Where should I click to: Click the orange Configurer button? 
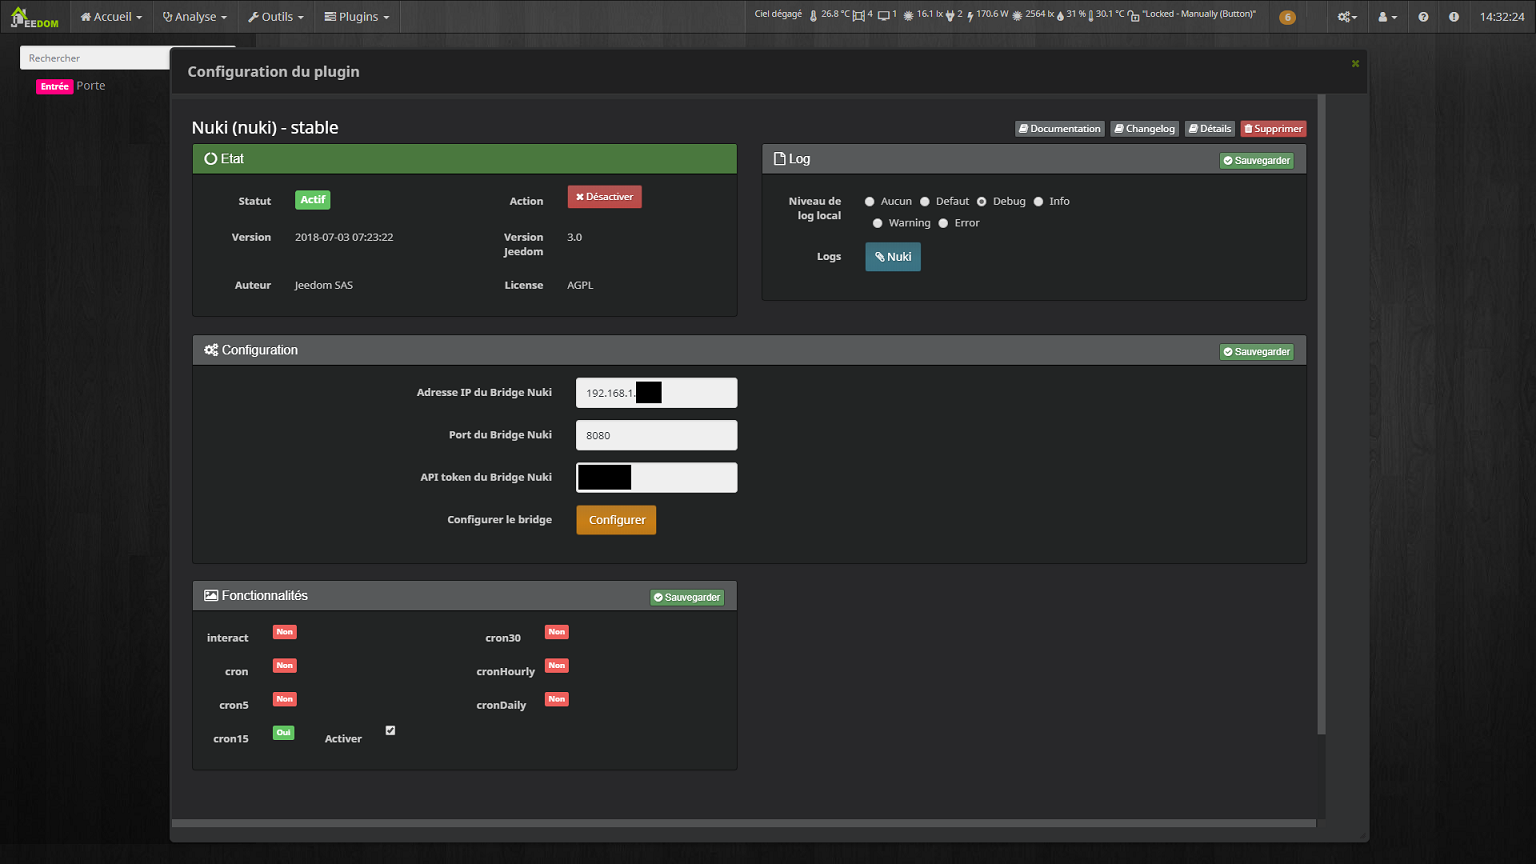tap(616, 520)
